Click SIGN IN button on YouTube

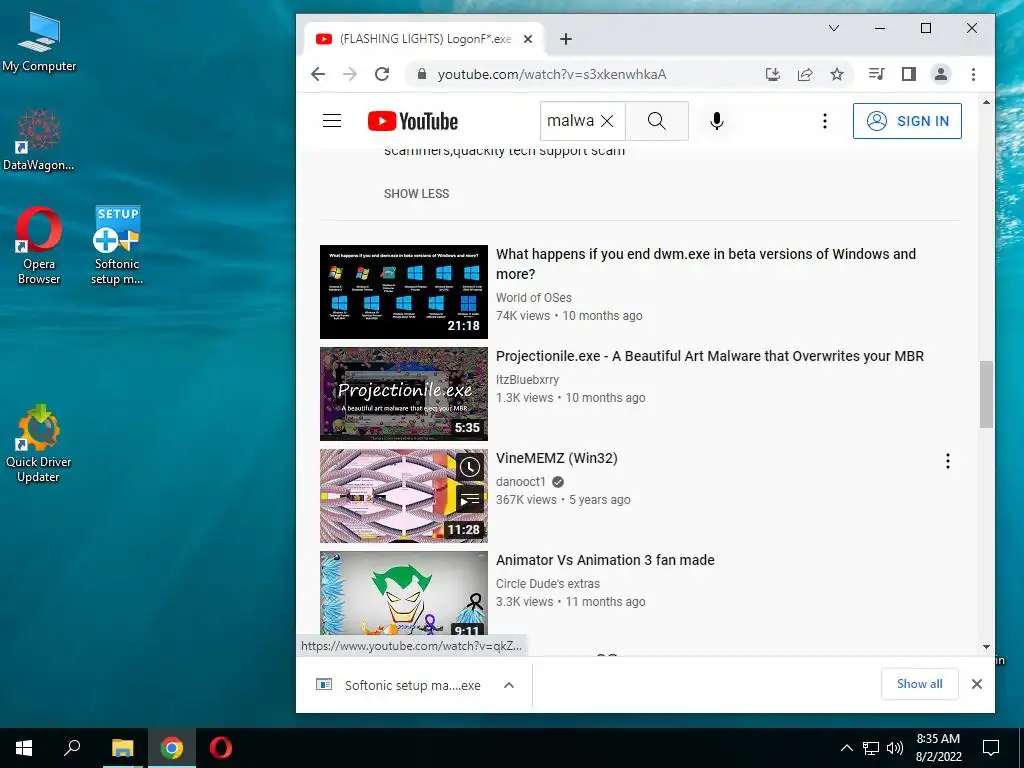pos(907,121)
